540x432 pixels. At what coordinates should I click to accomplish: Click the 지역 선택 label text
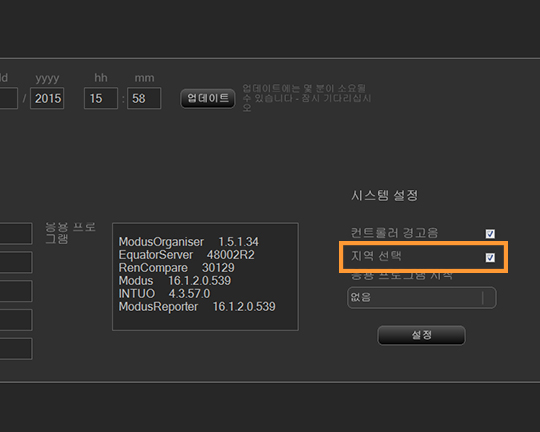[x=376, y=256]
